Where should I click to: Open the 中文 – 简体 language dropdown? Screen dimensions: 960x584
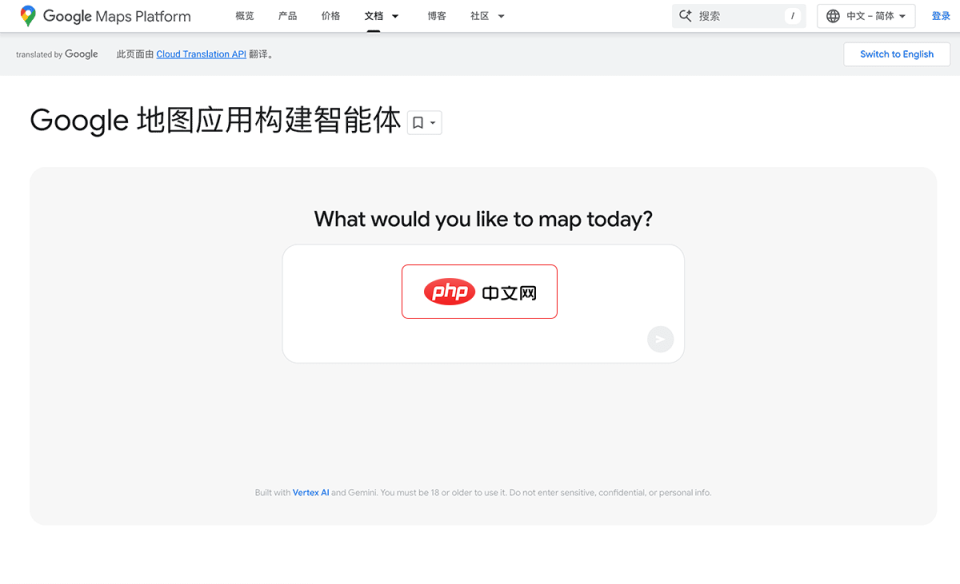[x=866, y=16]
